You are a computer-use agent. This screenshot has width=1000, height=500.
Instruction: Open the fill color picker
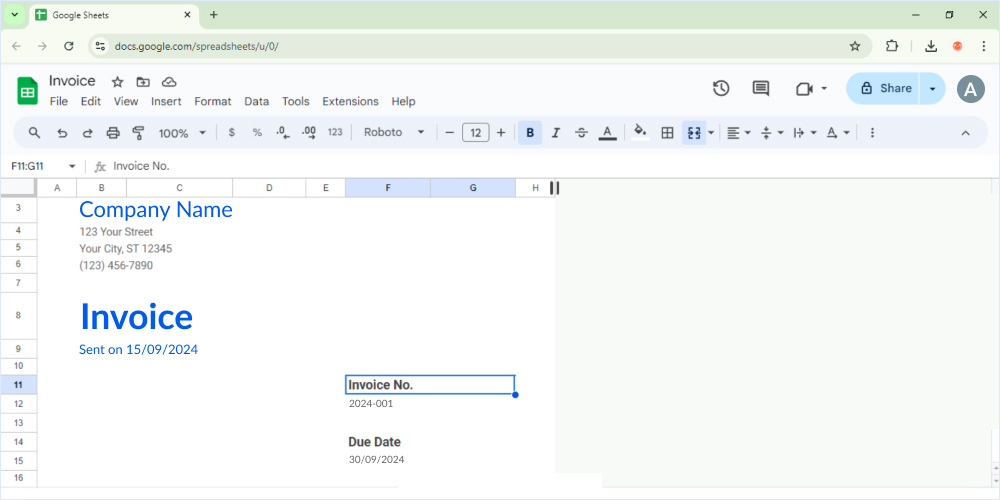[x=640, y=133]
